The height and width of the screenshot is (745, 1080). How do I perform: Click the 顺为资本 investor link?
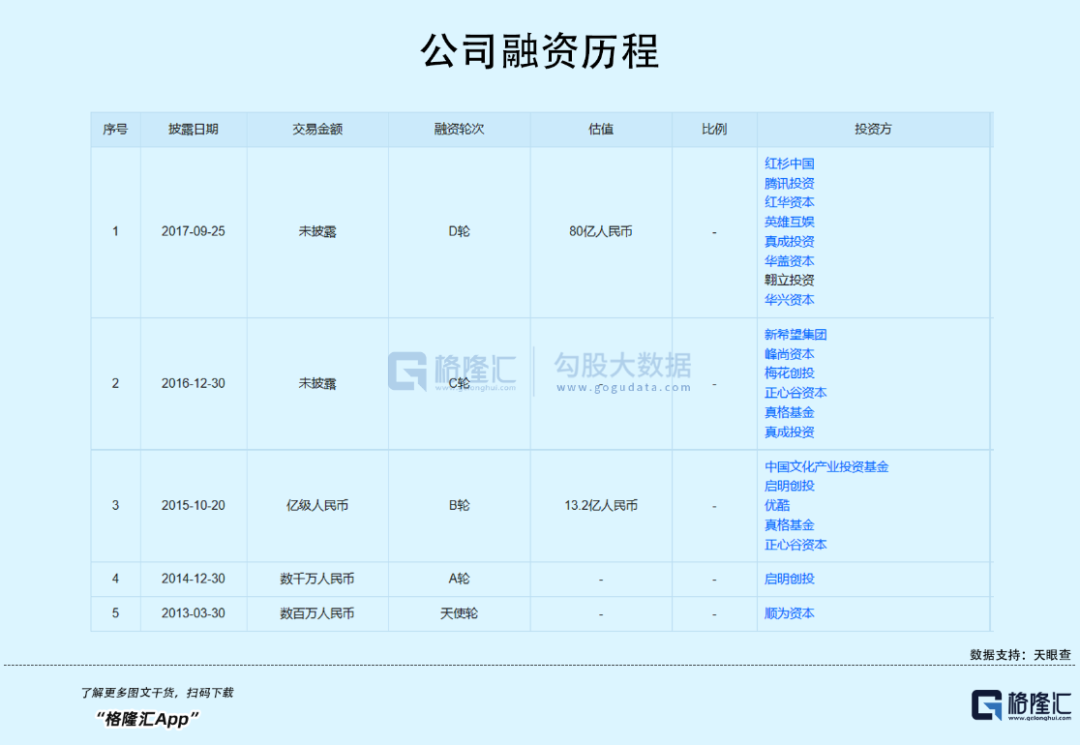789,613
